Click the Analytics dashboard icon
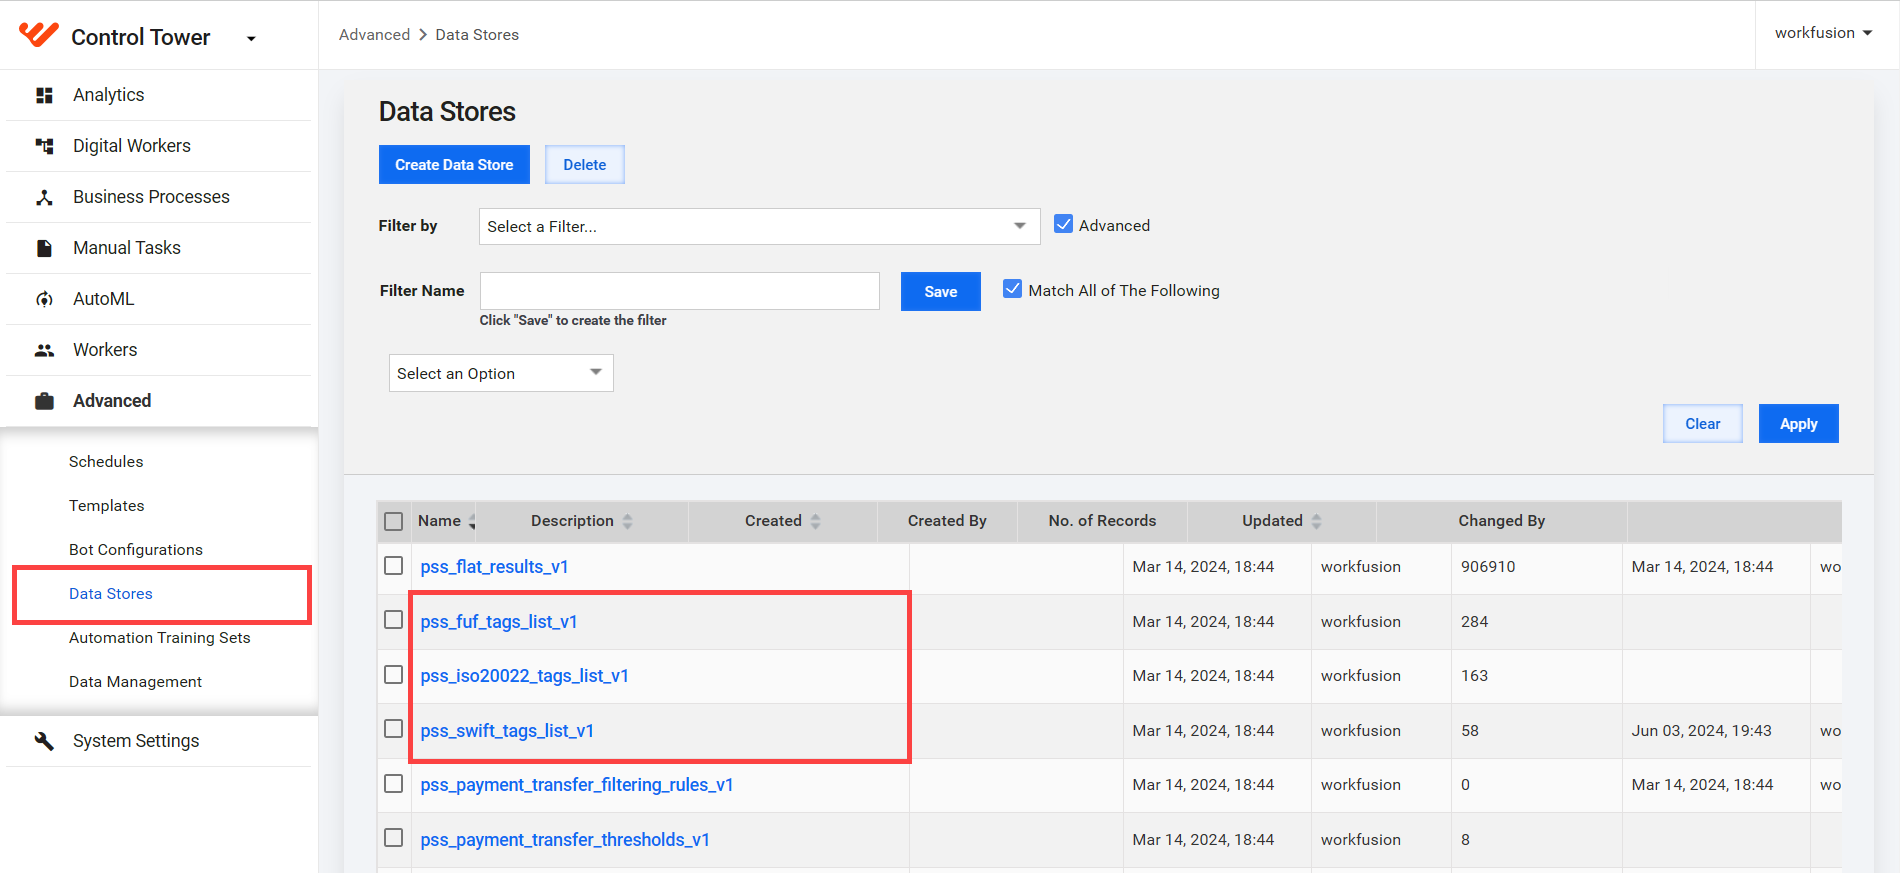Screen dimensions: 1900x873 coord(44,95)
